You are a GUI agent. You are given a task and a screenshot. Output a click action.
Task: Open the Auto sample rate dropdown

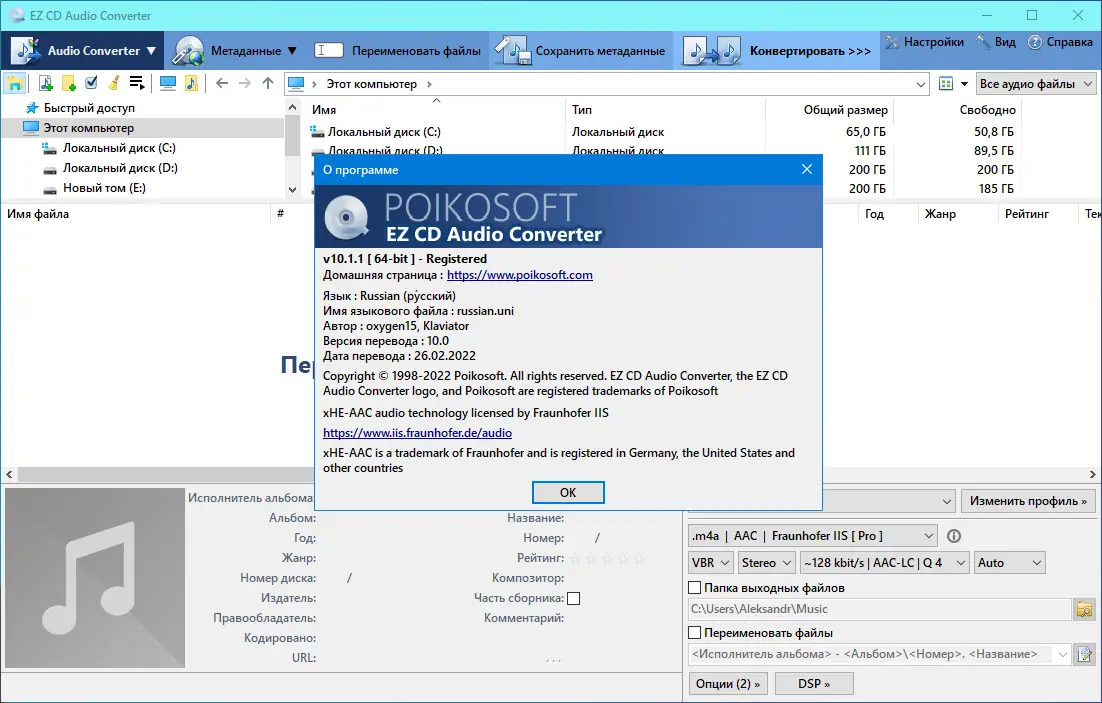point(1009,562)
